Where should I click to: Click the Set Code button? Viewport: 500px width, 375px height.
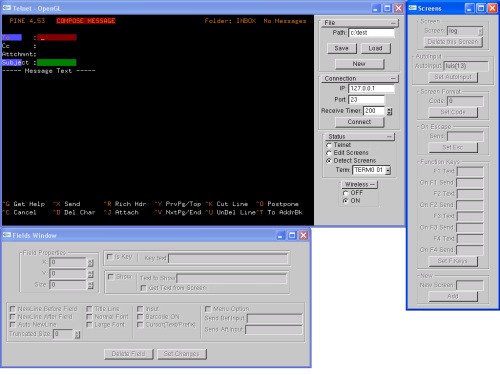[453, 112]
